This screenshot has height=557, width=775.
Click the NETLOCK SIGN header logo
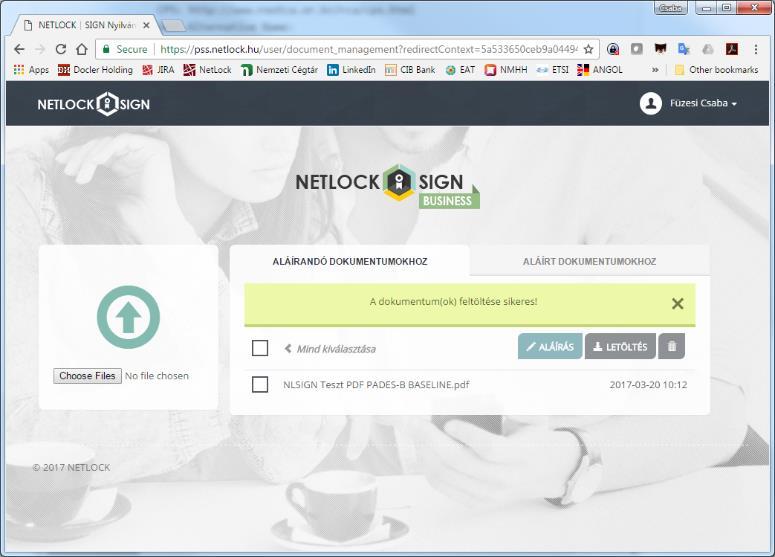coord(94,104)
